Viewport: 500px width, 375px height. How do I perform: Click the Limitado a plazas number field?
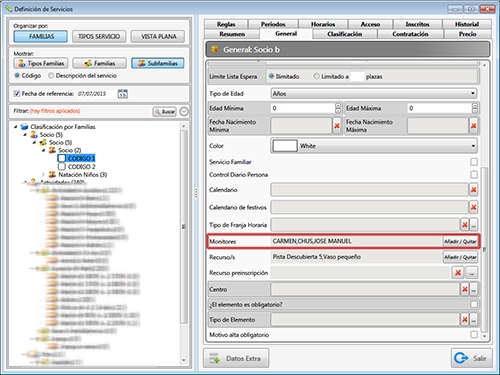click(x=357, y=76)
